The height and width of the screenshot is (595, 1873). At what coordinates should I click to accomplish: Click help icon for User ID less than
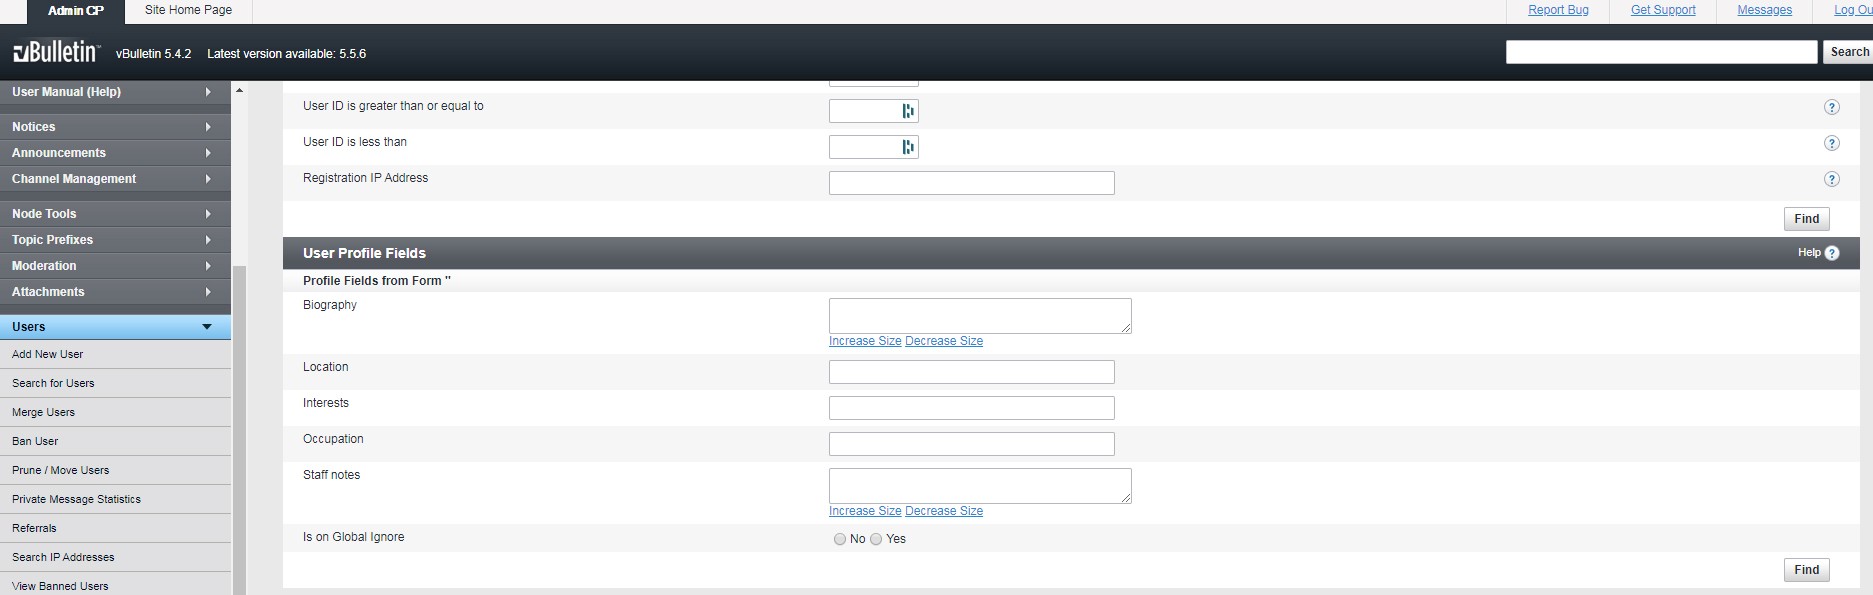(1831, 144)
